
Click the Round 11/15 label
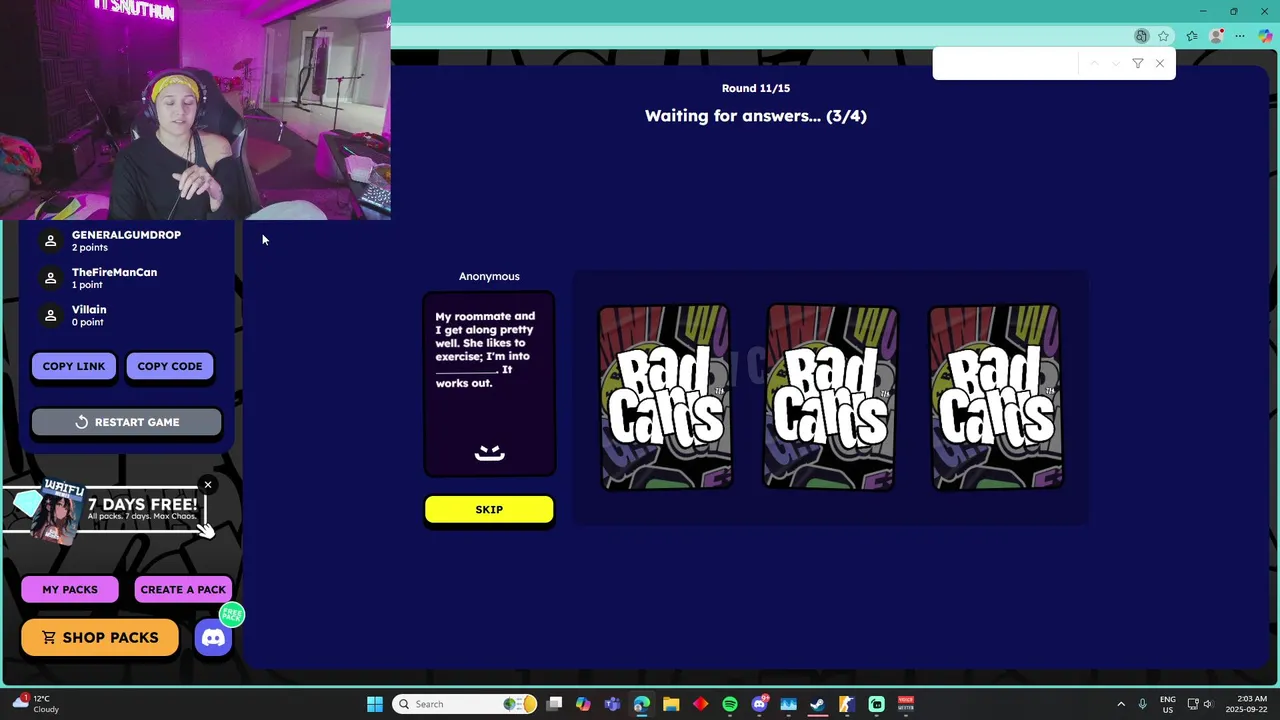pos(756,88)
